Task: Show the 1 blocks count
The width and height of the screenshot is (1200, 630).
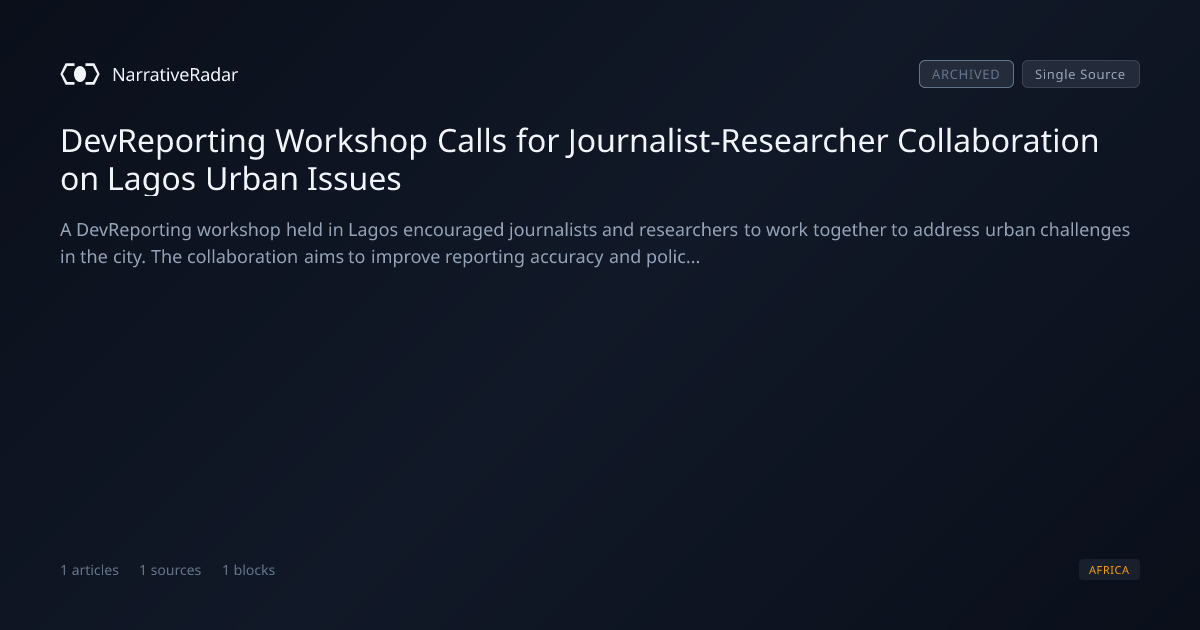Action: 248,570
